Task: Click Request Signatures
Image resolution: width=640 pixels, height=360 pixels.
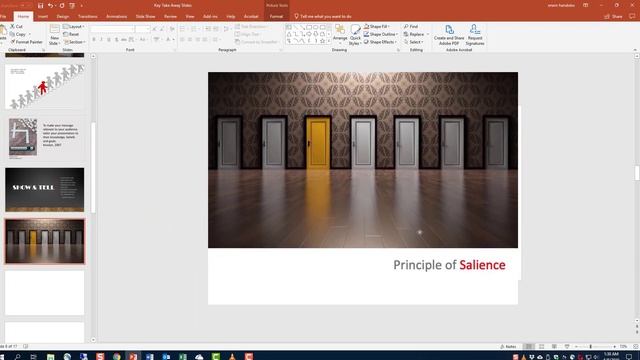Action: (x=475, y=35)
